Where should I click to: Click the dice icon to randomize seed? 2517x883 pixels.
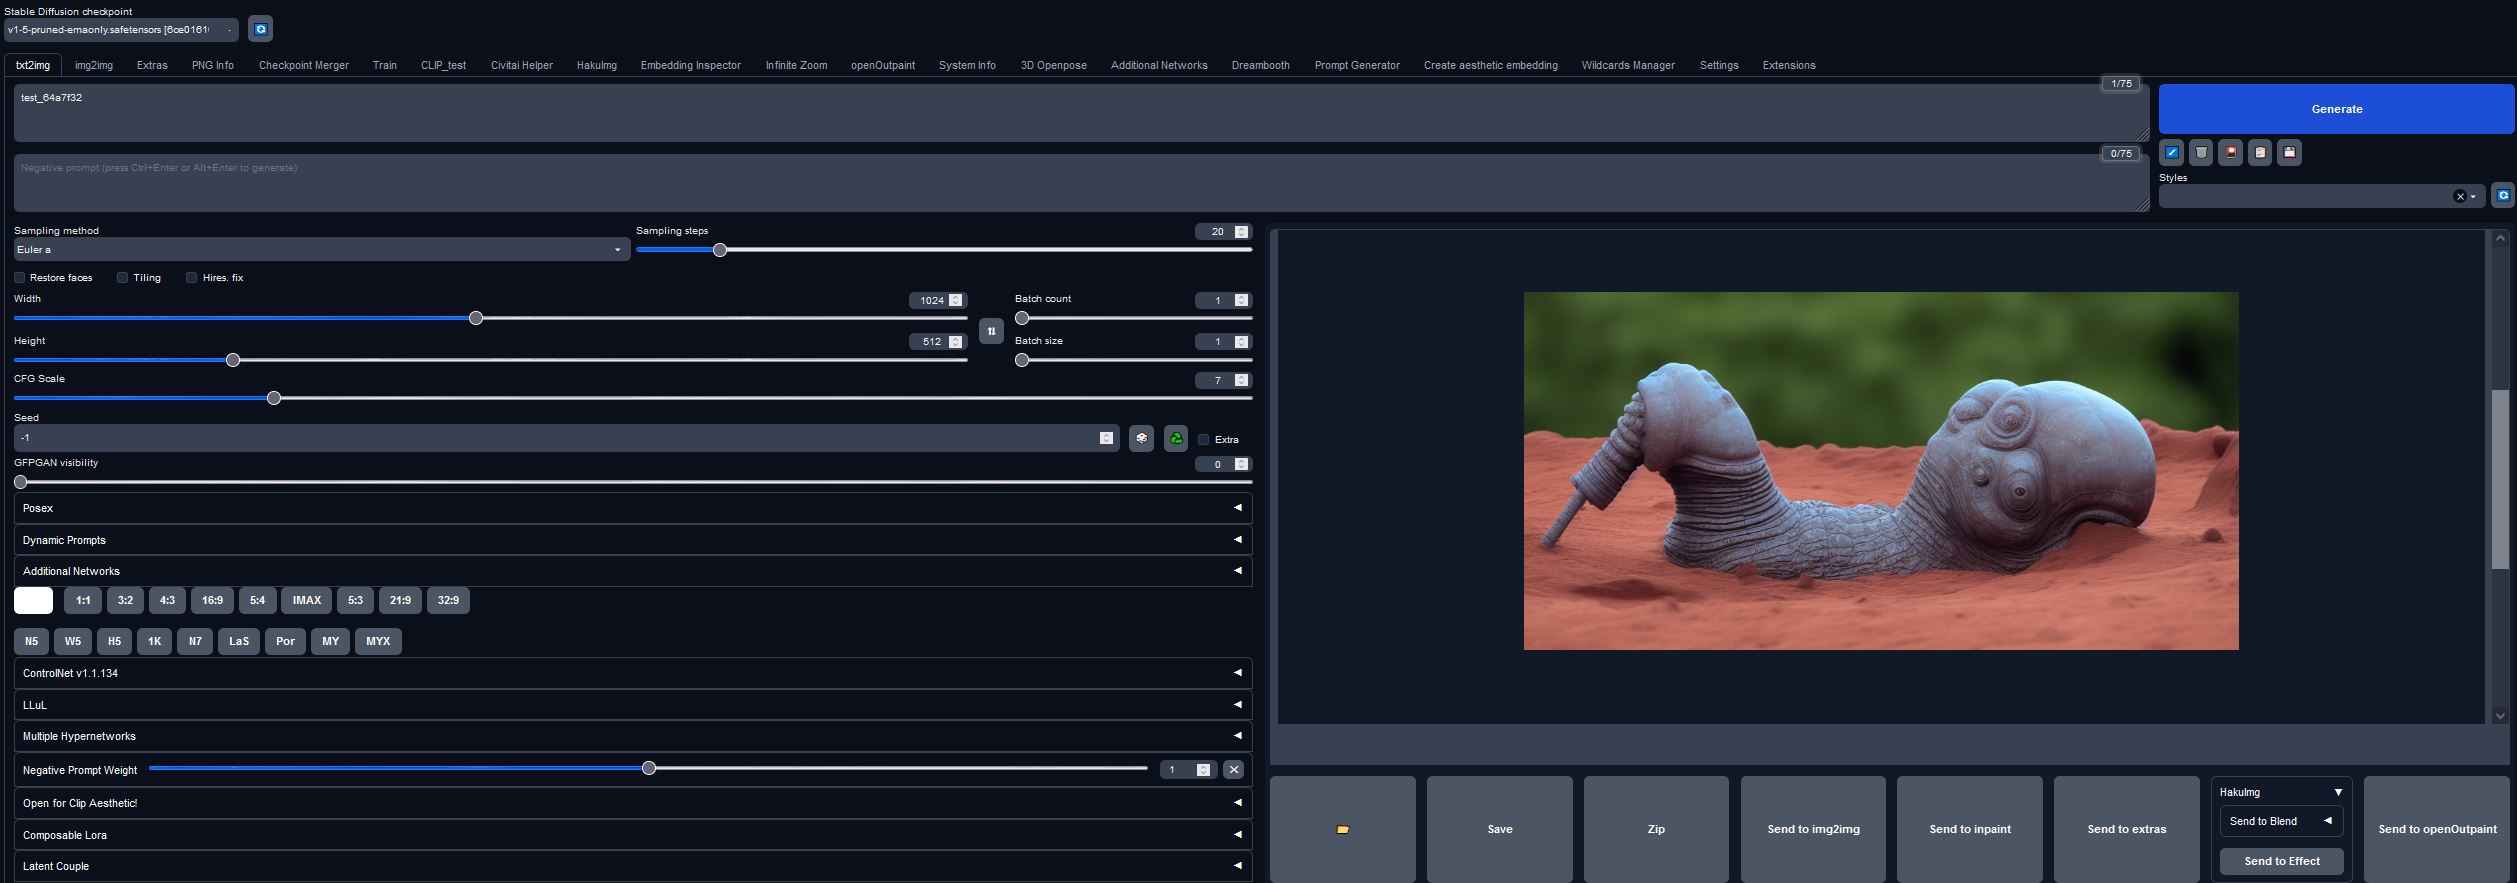tap(1141, 439)
